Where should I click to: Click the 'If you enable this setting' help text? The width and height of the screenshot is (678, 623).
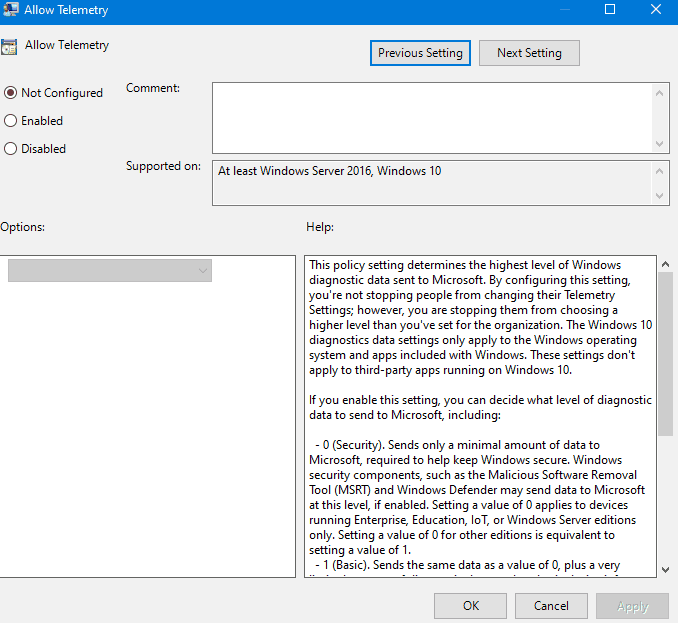click(480, 407)
